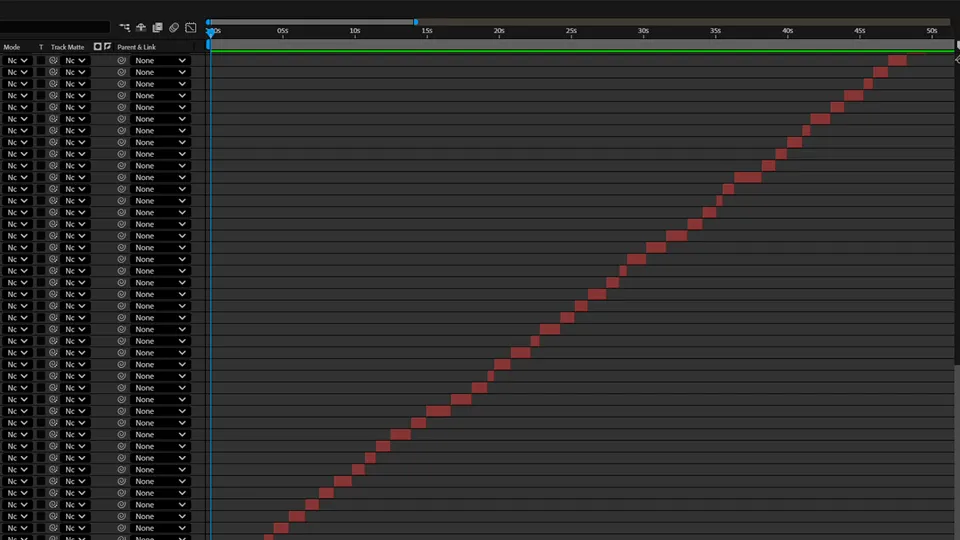Screen dimensions: 960x540
Task: Open the Graph Editor icon
Action: (x=191, y=28)
